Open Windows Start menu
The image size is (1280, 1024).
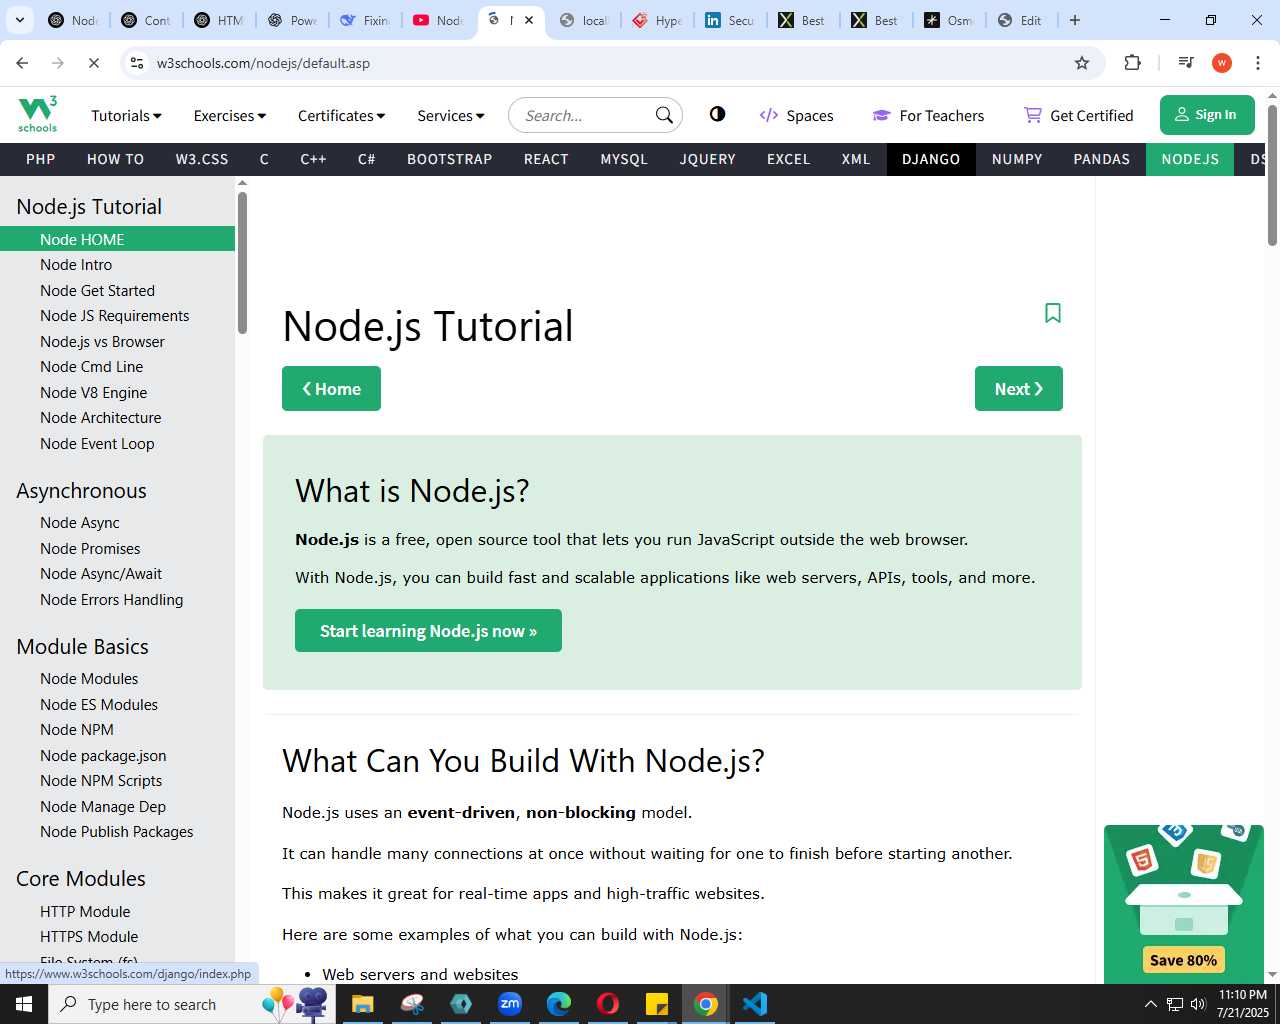click(x=24, y=1004)
